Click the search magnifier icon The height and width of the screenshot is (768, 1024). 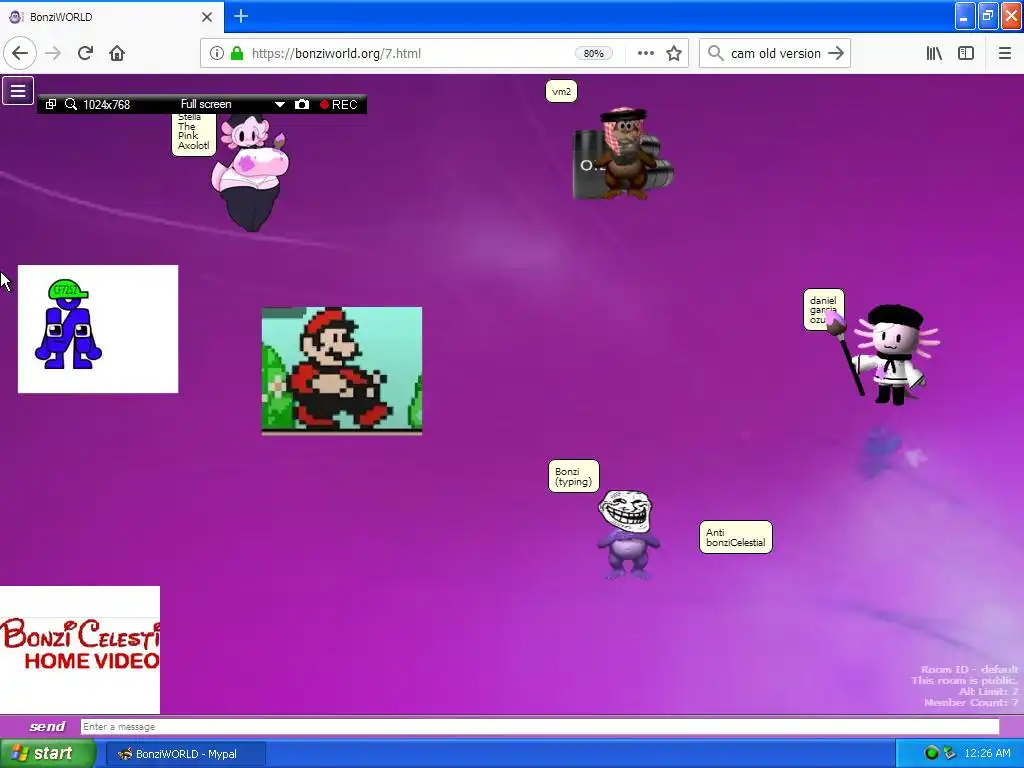pos(716,54)
